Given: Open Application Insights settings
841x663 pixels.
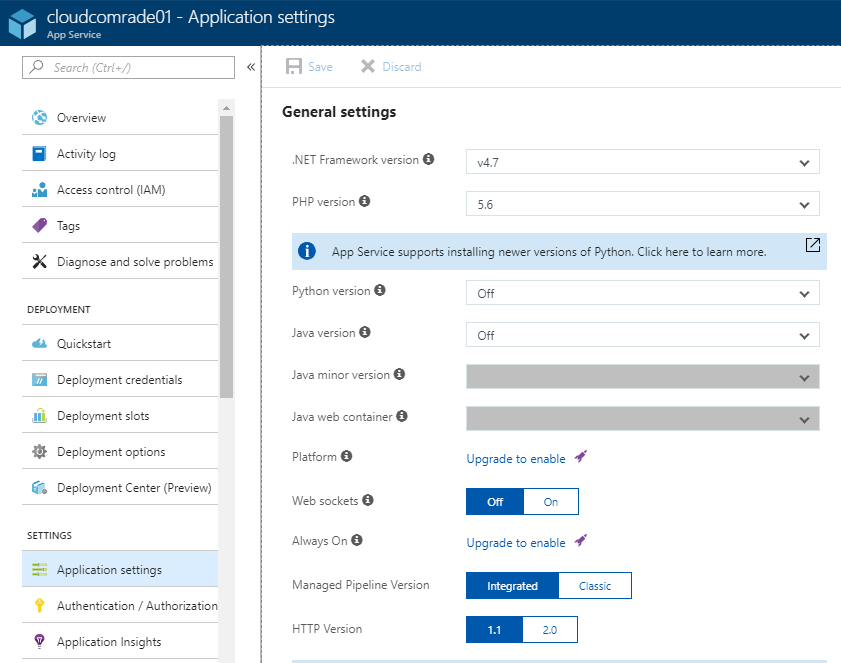Looking at the screenshot, I should click(x=120, y=642).
